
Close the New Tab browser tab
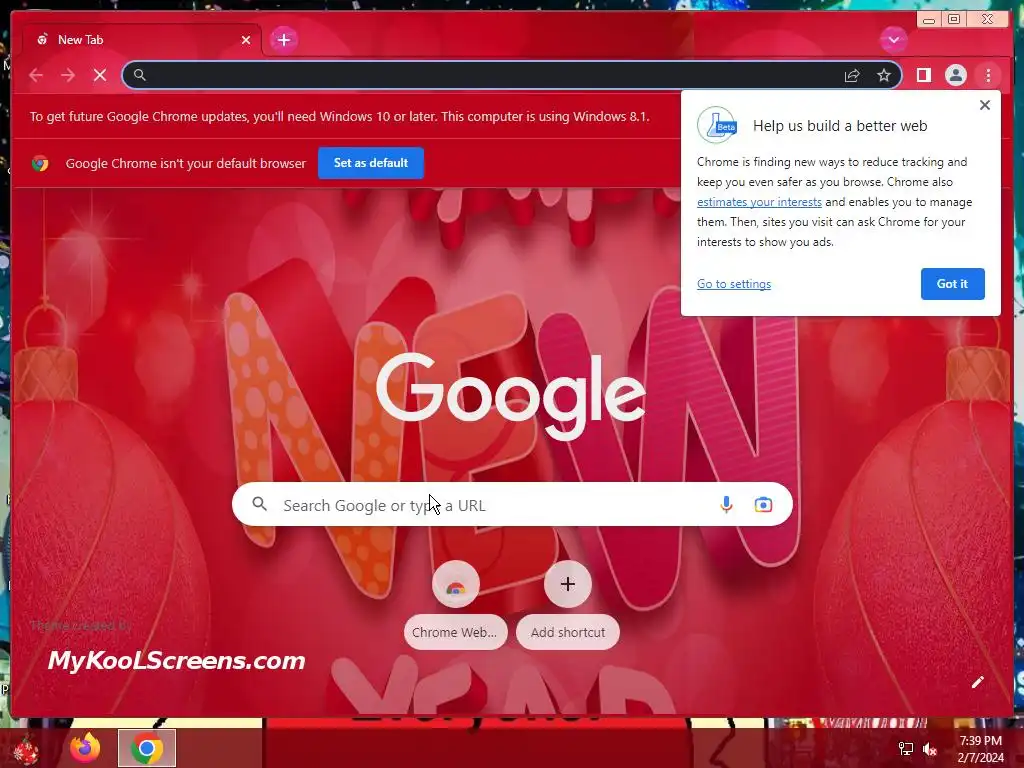[x=246, y=40]
